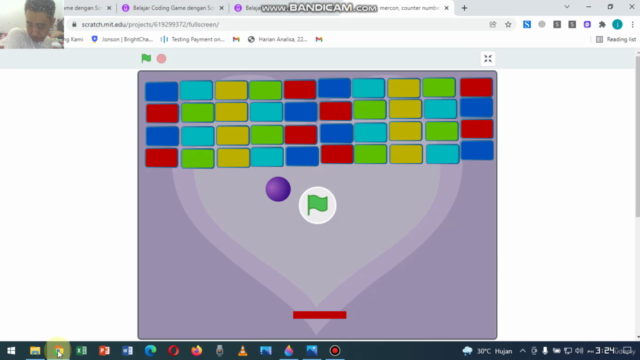The image size is (640, 360).
Task: Open the 'Jonson | BrightCha...' bookmark
Action: (x=122, y=39)
